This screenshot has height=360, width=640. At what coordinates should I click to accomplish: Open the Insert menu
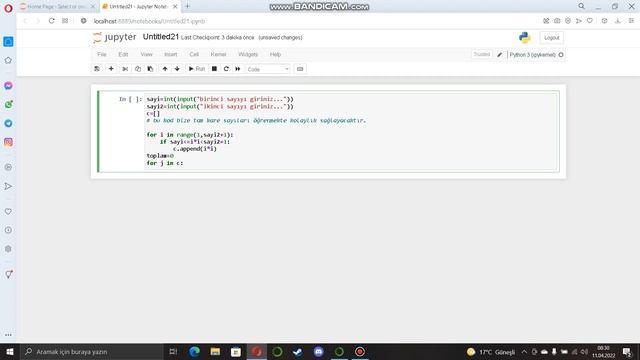coord(171,54)
